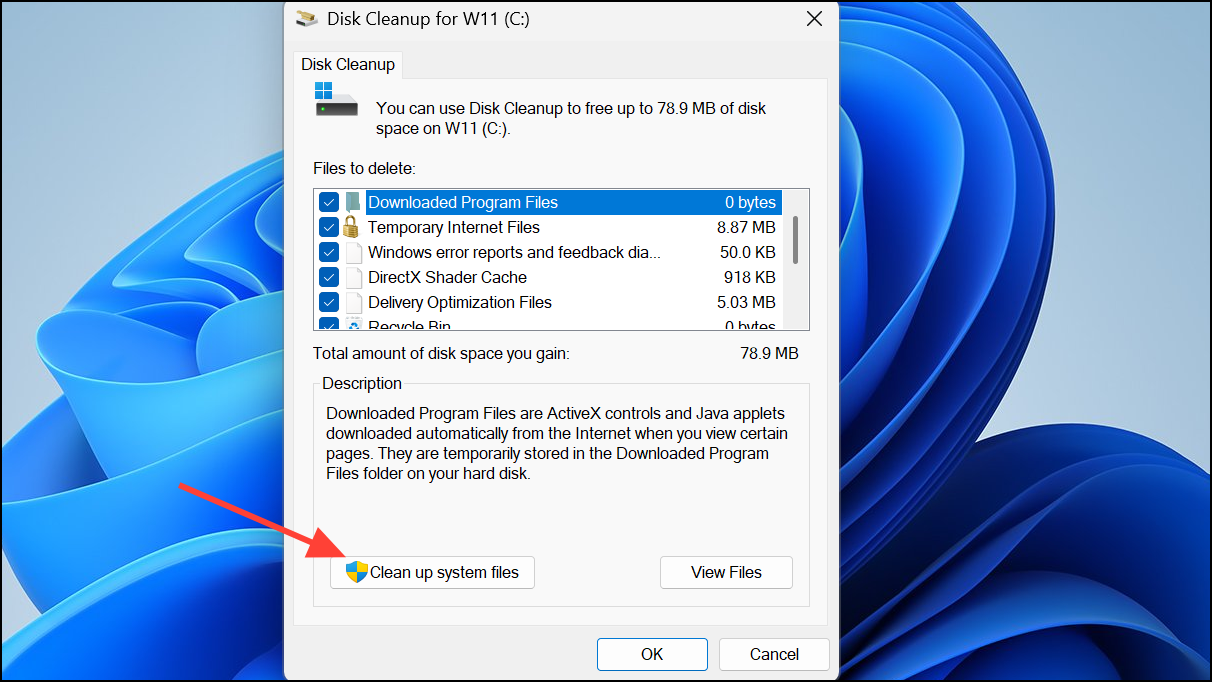Click Cancel to dismiss Disk Cleanup
The image size is (1212, 682).
click(774, 654)
